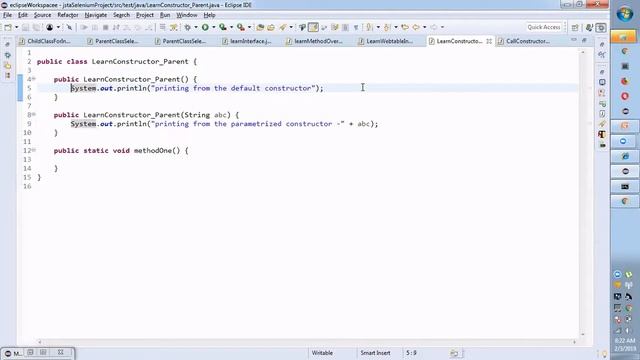Collapse the fold marker on line 8

click(34, 114)
